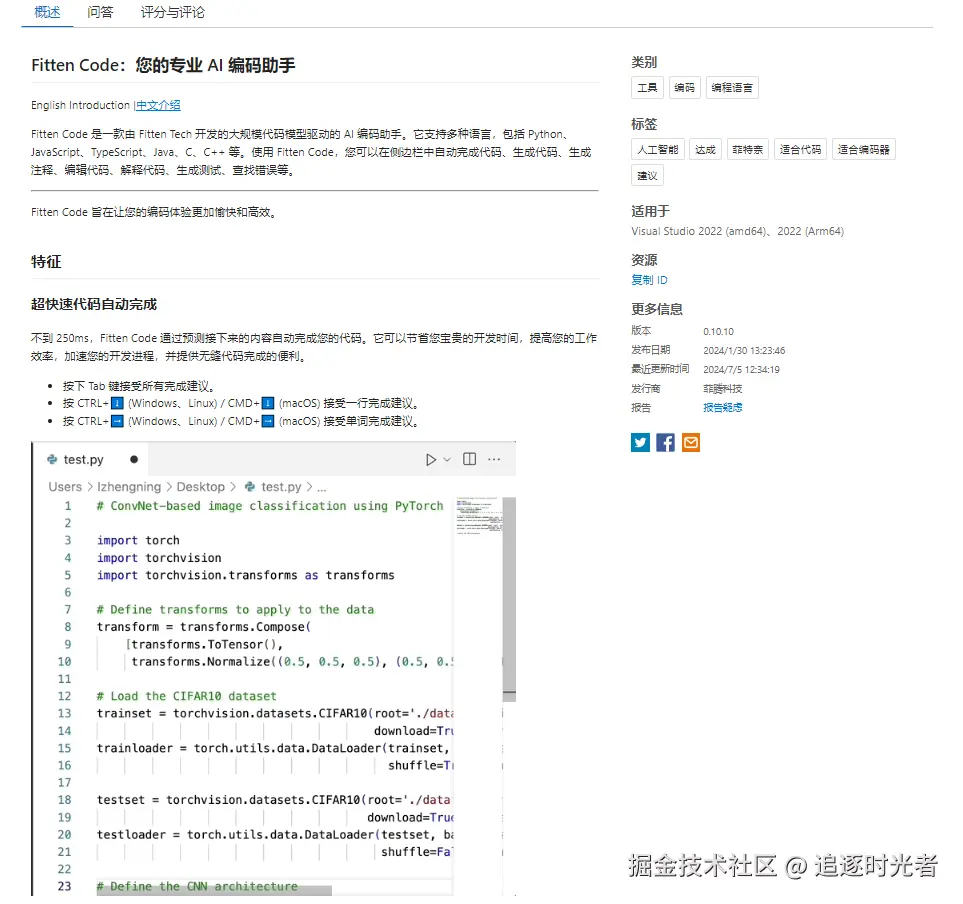Open the 评分与评论 tab

[x=173, y=12]
